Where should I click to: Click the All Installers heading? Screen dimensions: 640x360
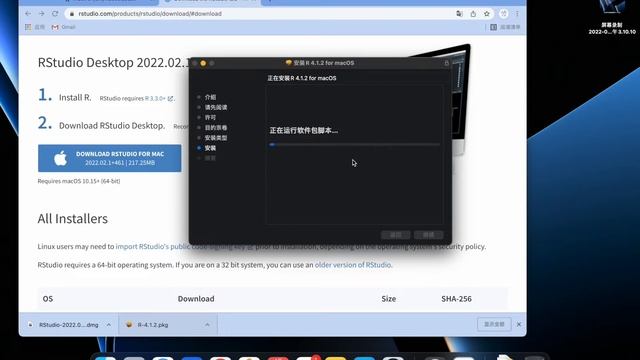pyautogui.click(x=73, y=219)
